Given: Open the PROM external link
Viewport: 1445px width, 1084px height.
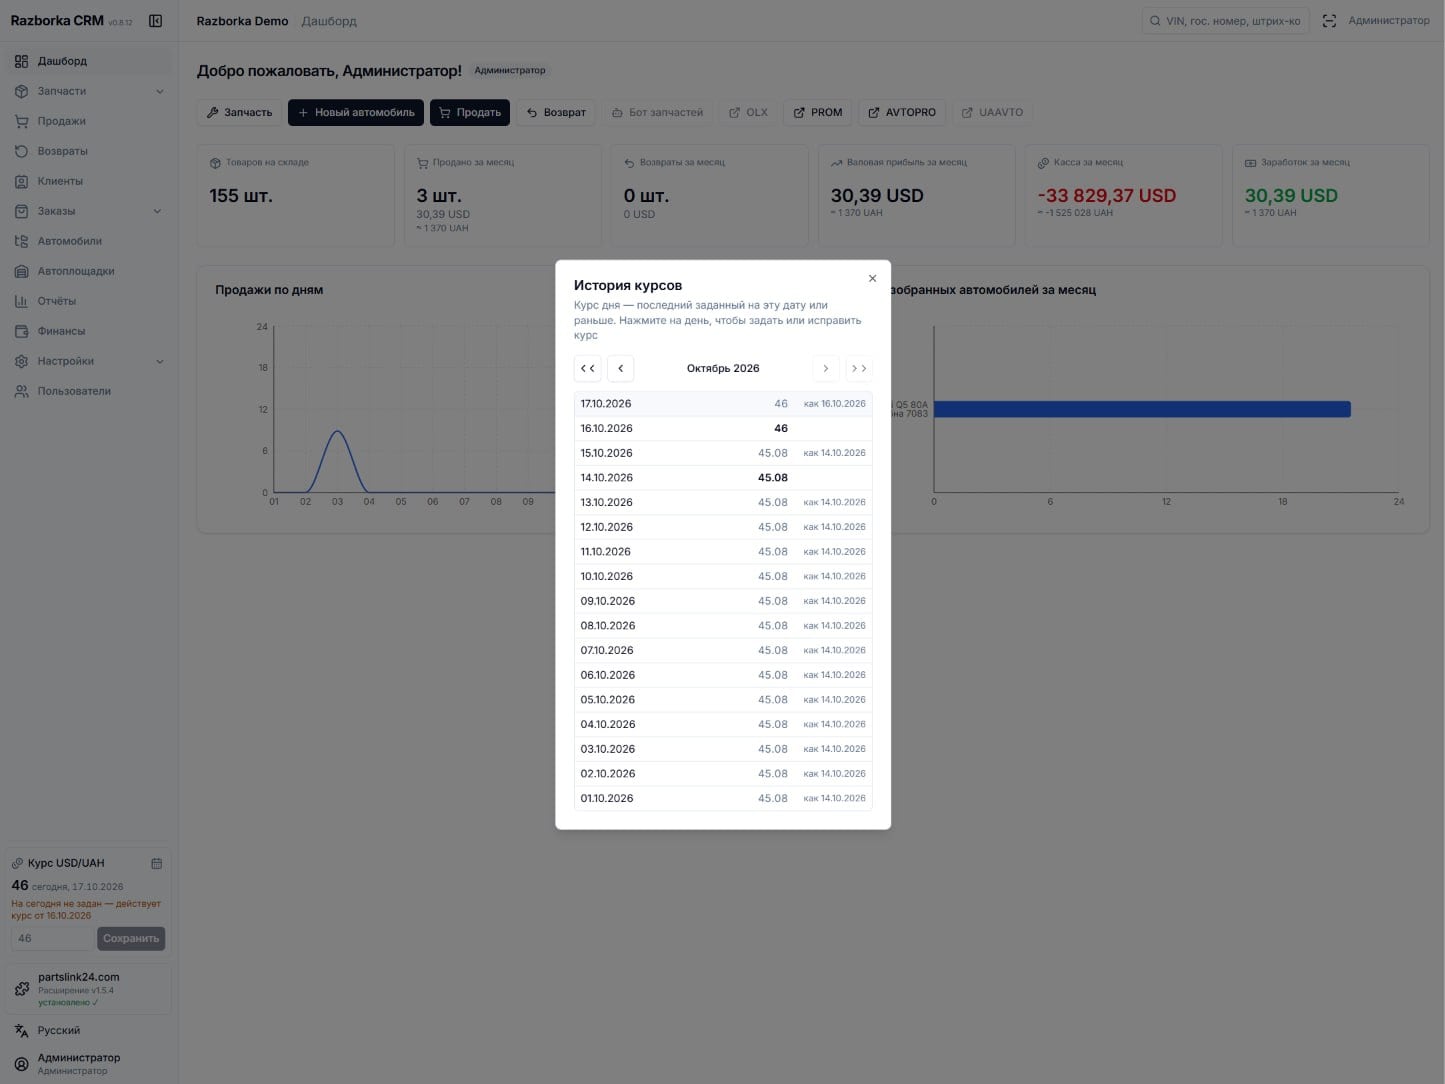Looking at the screenshot, I should (818, 112).
